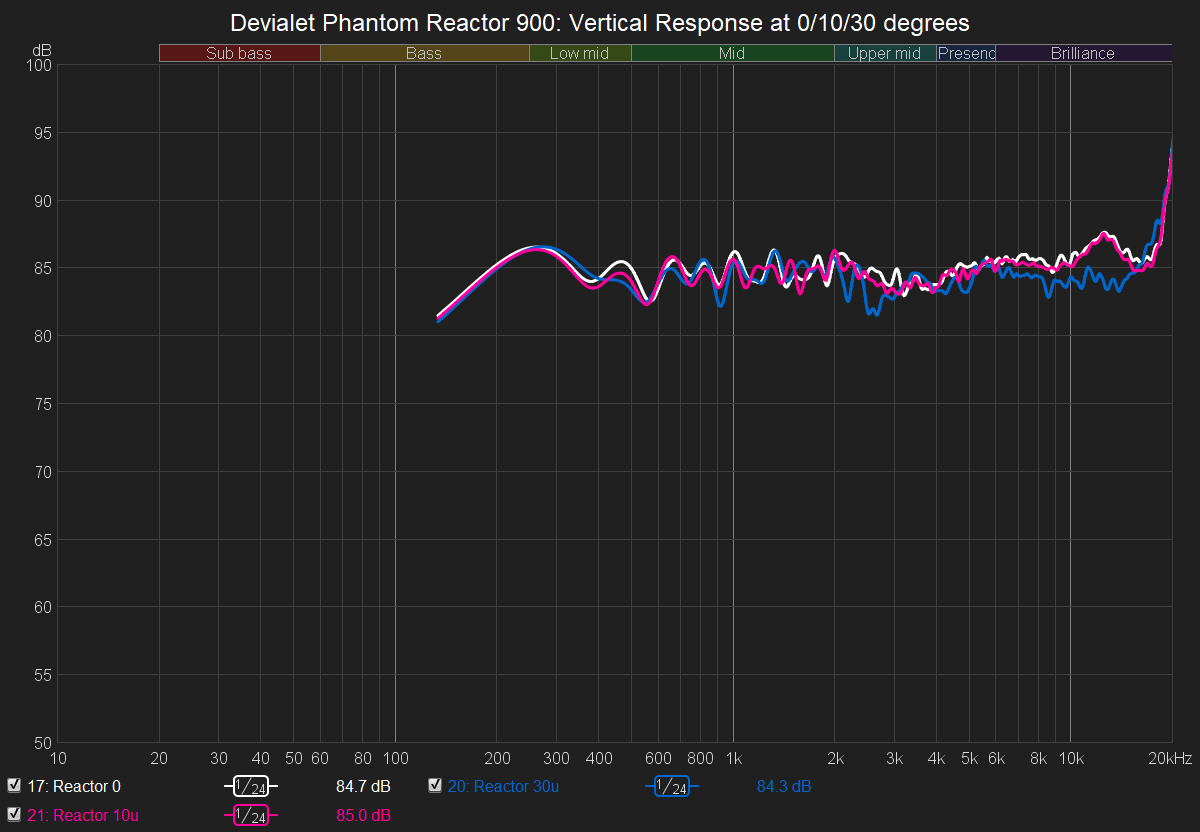
Task: Click the Sub bass frequency band
Action: (239, 54)
